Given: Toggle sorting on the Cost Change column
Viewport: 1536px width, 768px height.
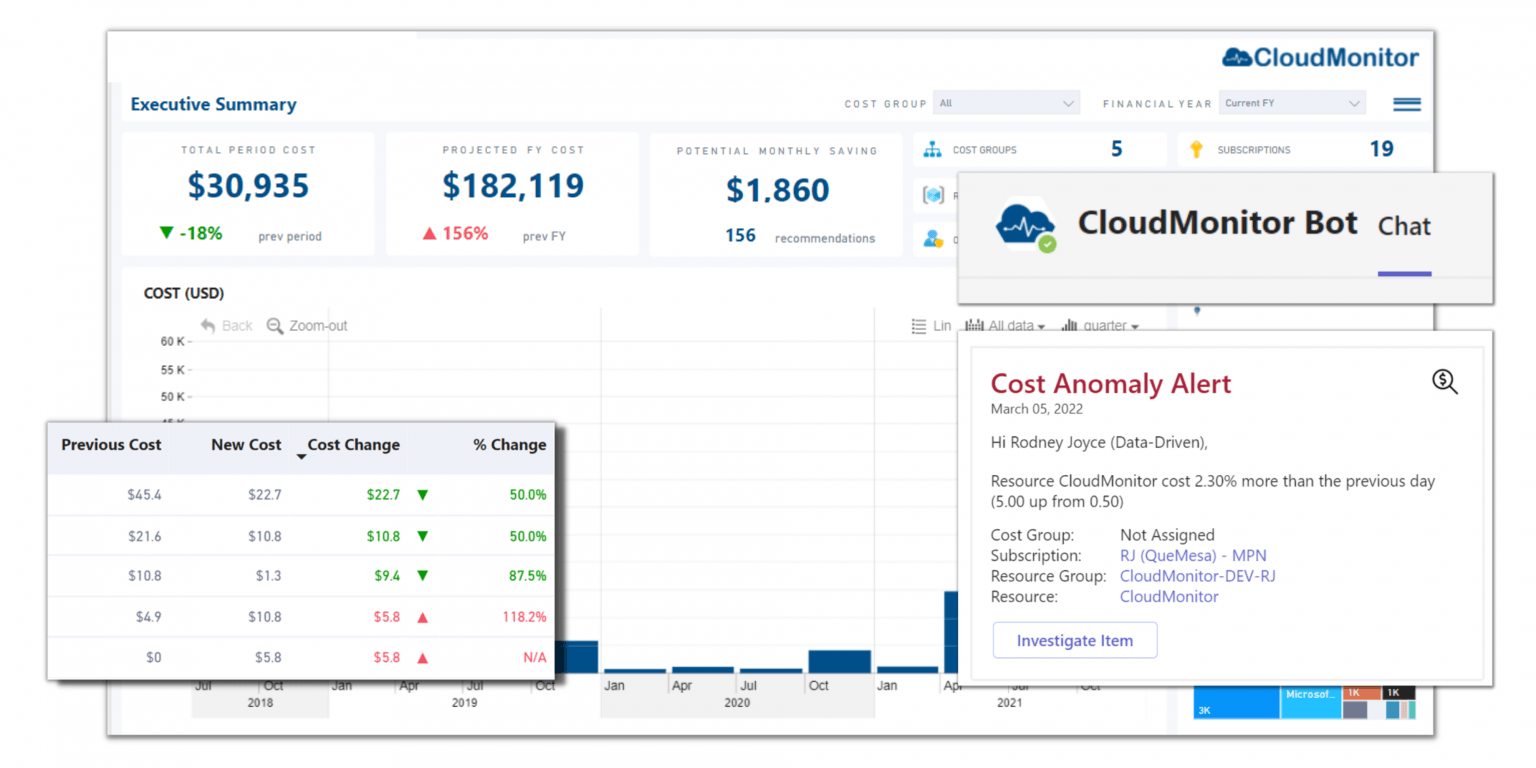Looking at the screenshot, I should click(352, 446).
